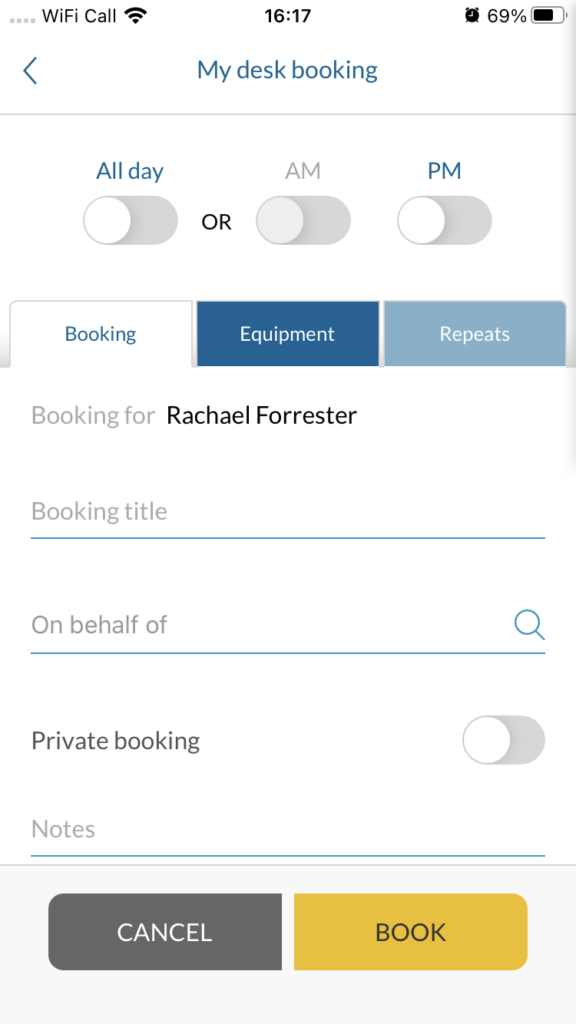The image size is (576, 1024).
Task: Turn on the PM toggle
Action: [x=444, y=221]
